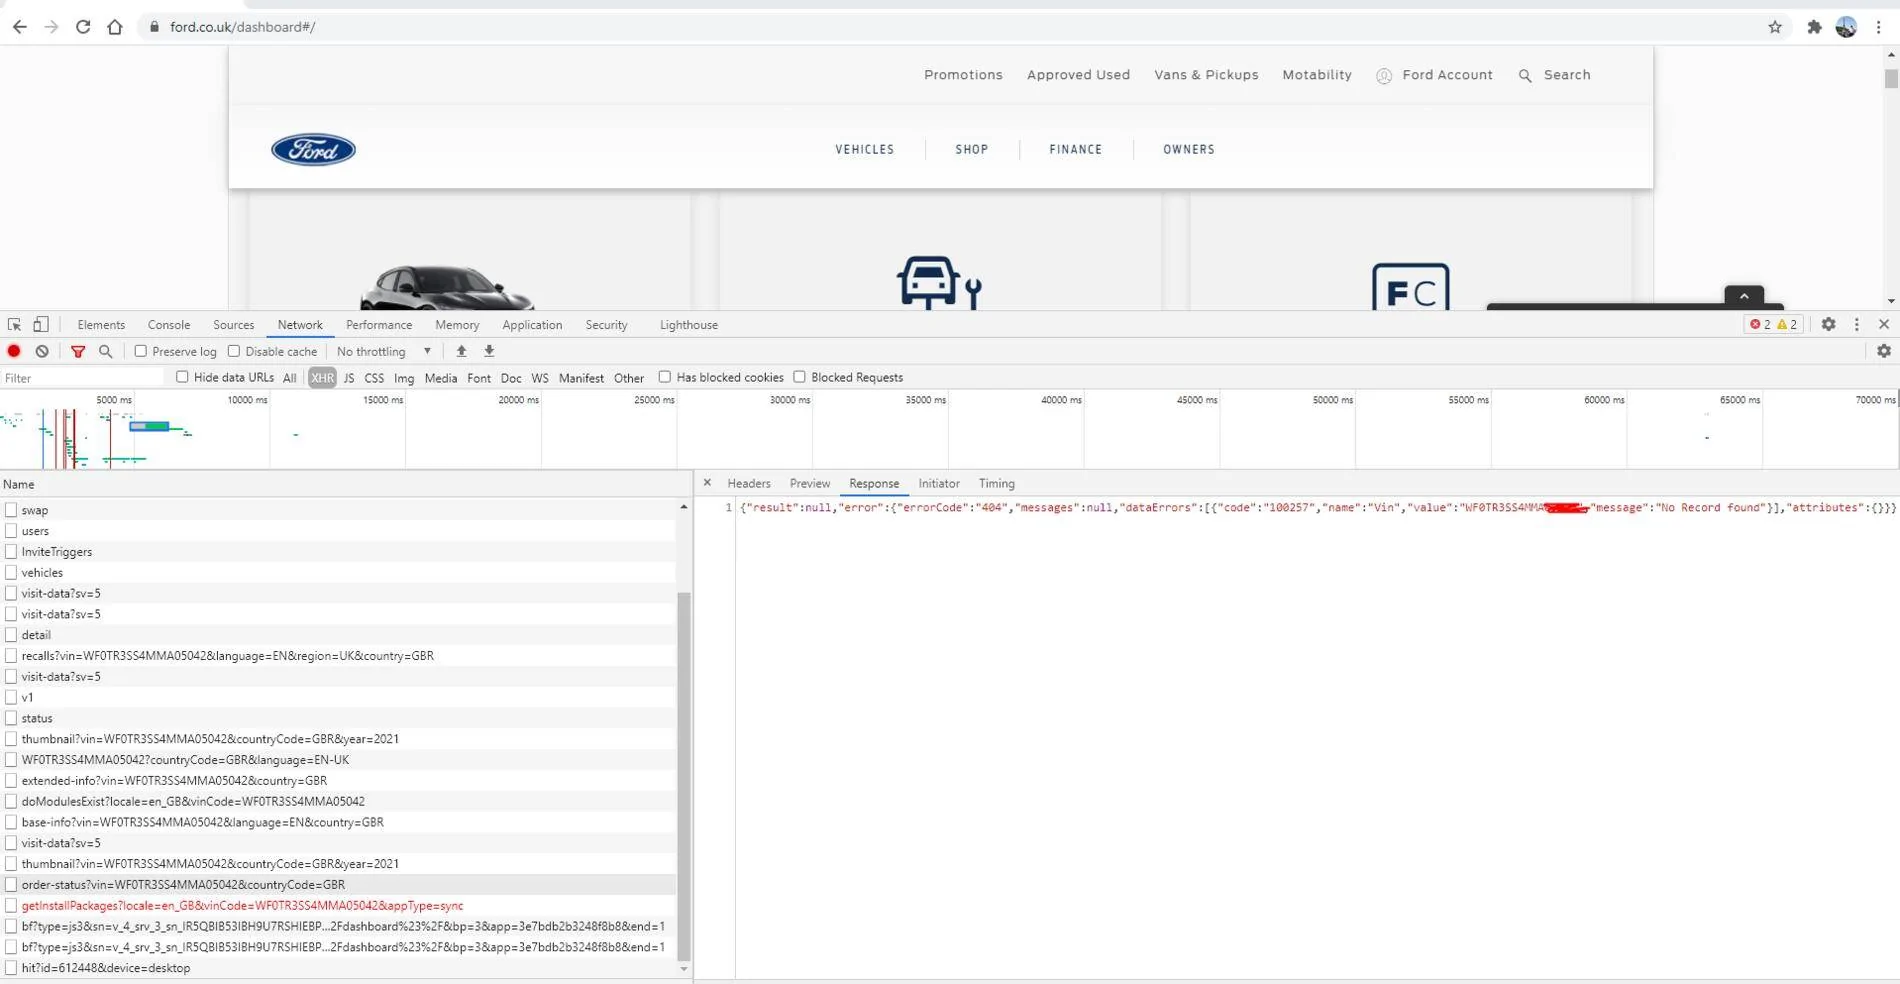Toggle the network filter funnel icon

point(78,351)
